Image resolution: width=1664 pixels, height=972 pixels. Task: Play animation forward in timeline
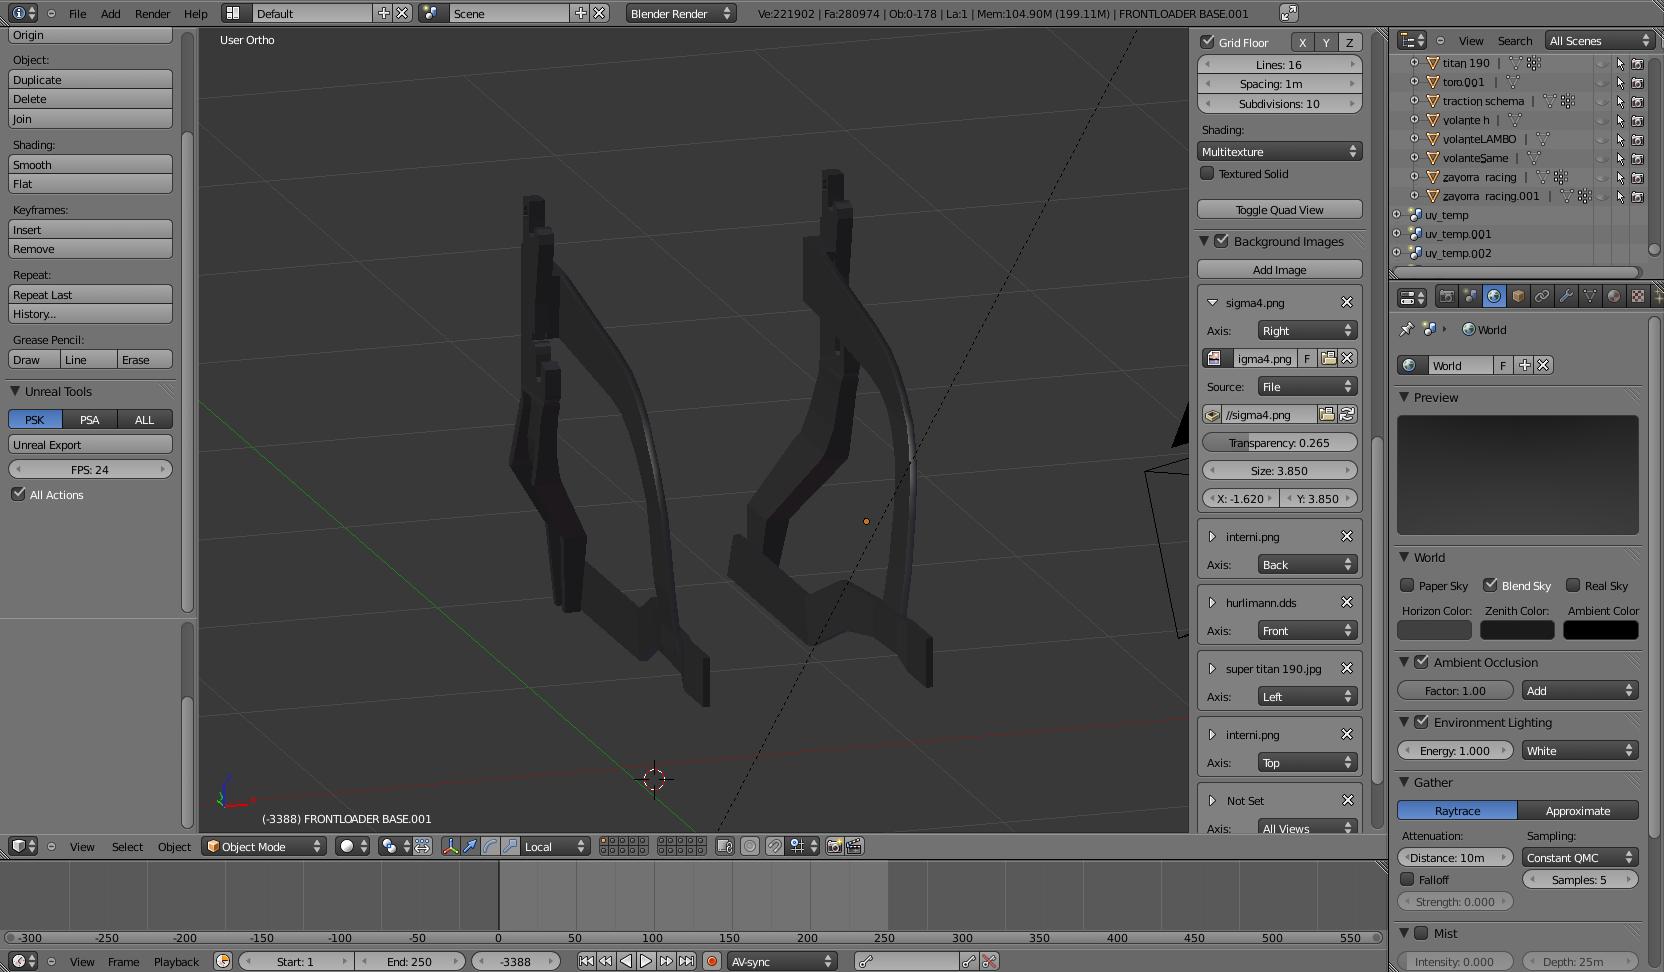pos(646,961)
